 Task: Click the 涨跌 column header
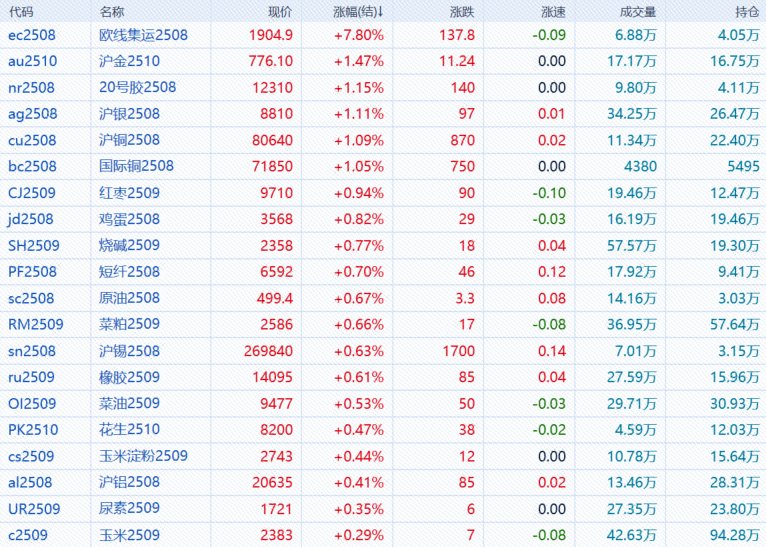pos(462,12)
